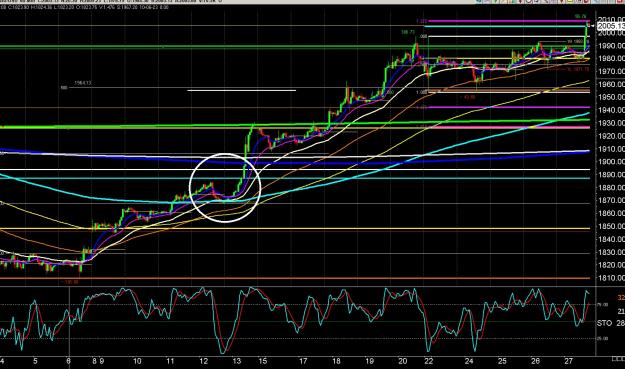Click the 1980.00 price axis label
Screen dimensions: 625x369
coord(611,59)
